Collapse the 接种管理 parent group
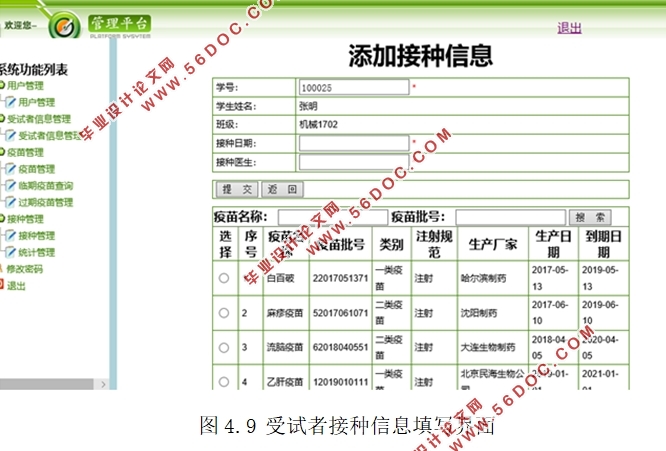 click(2, 219)
